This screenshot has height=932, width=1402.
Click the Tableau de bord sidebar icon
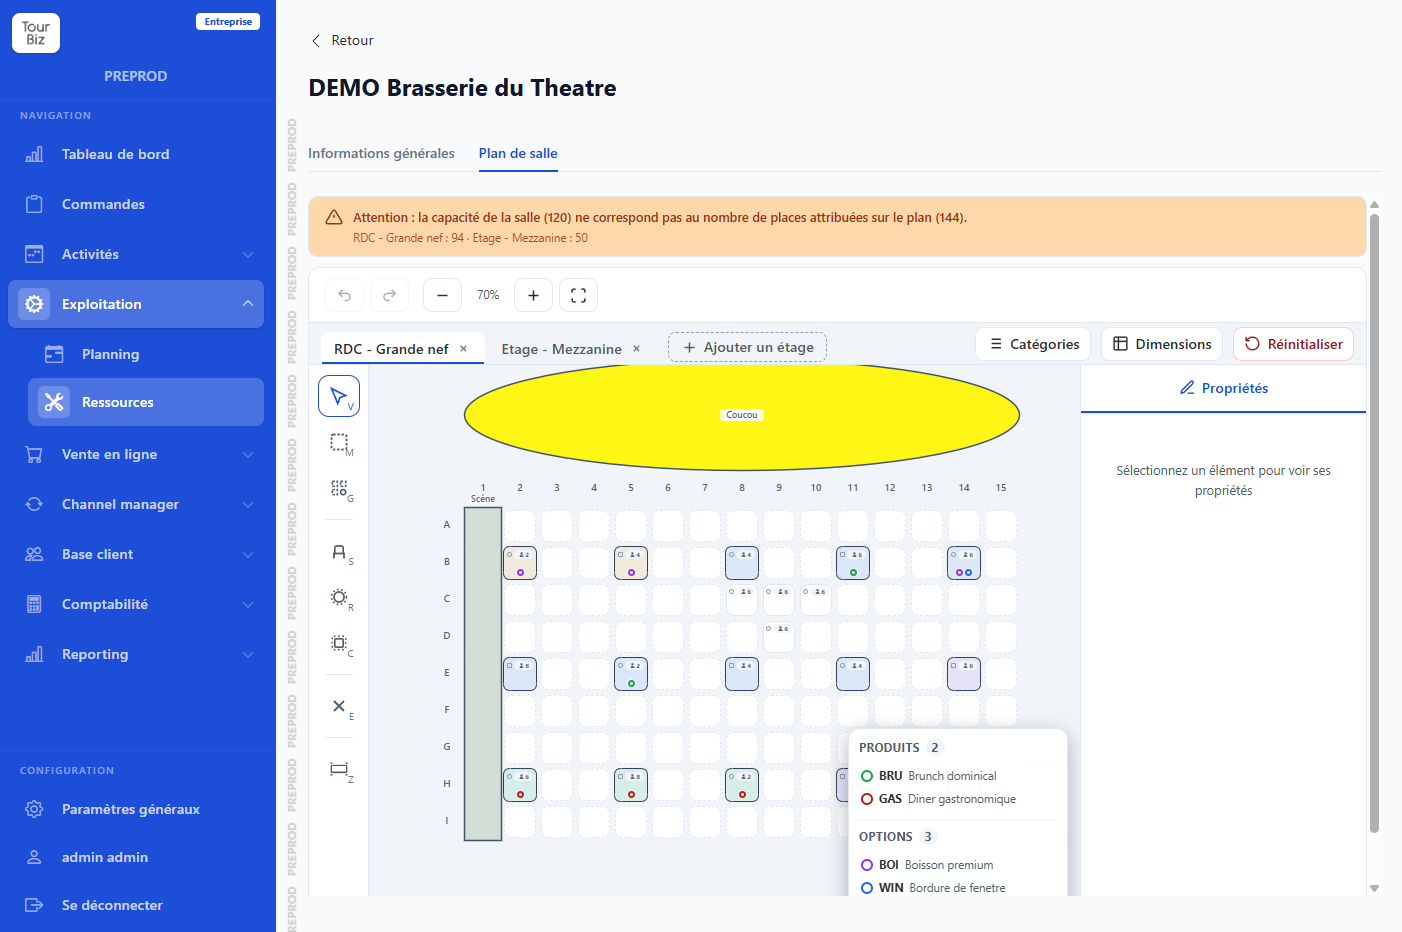(34, 154)
